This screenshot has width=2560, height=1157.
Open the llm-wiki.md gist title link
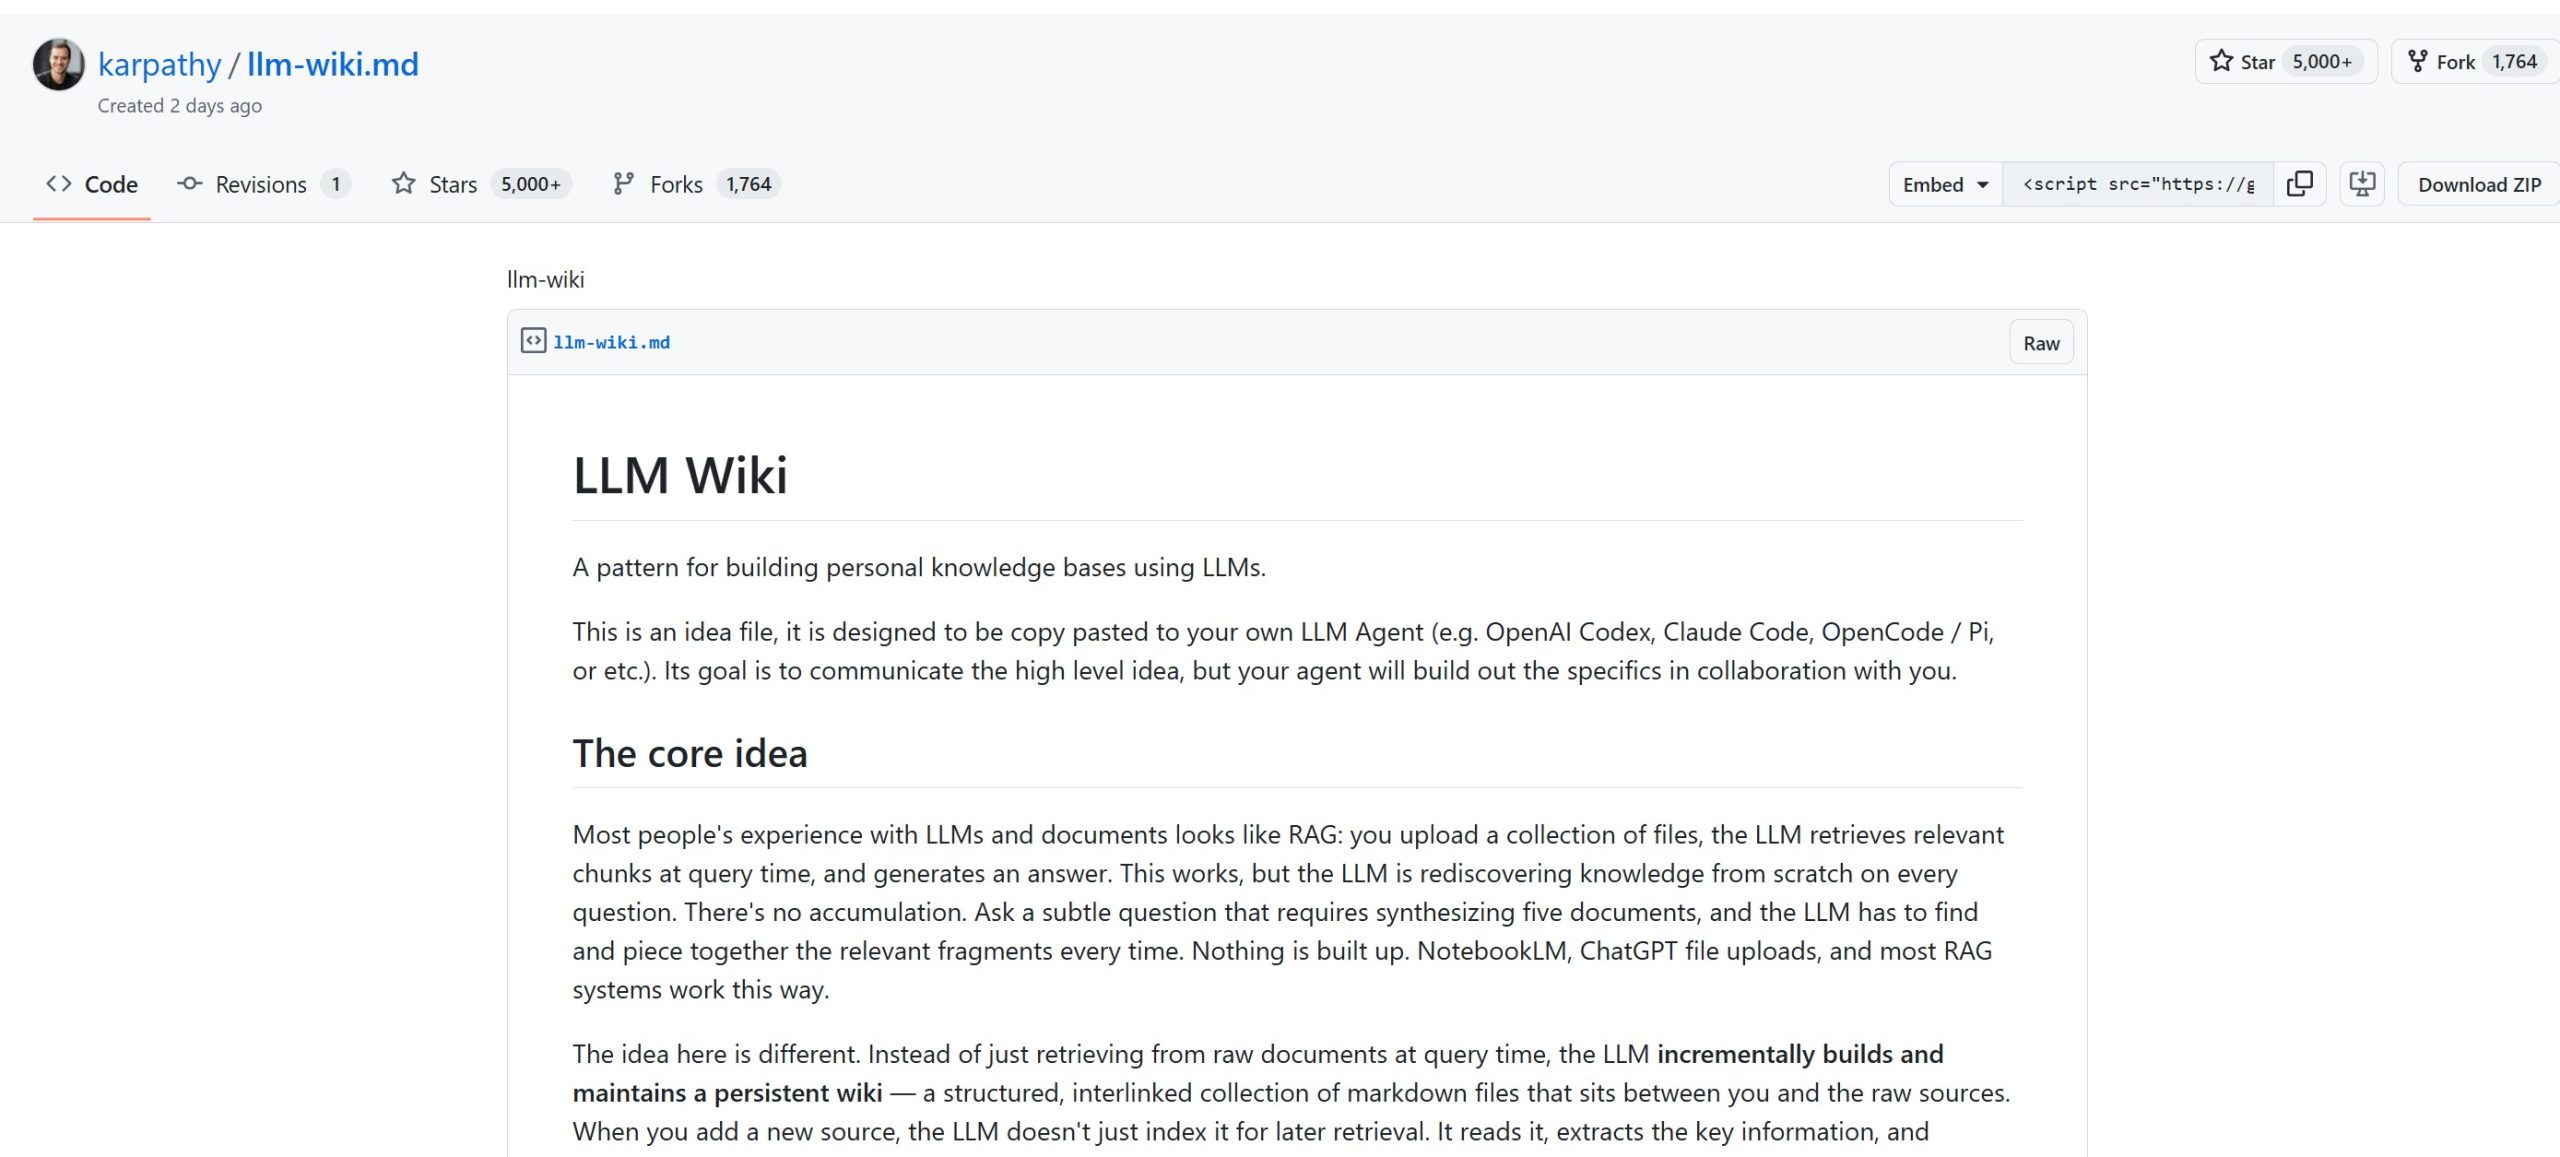tap(333, 63)
